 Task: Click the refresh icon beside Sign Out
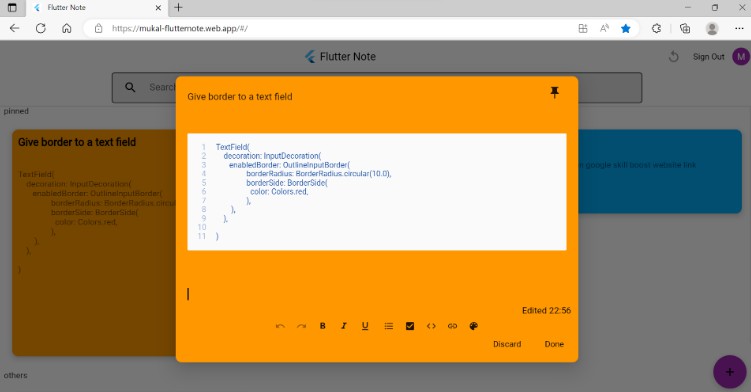coord(673,57)
